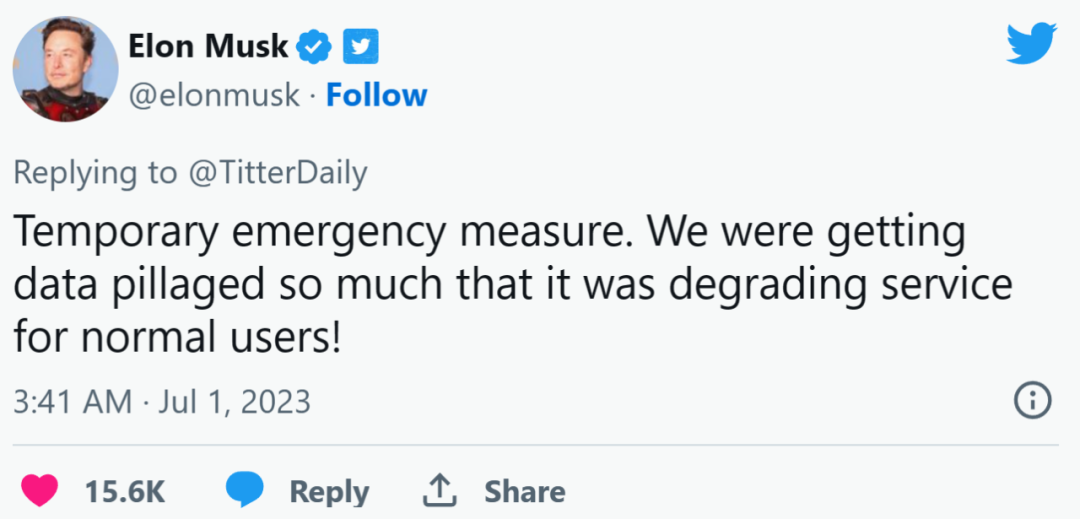Click the 'for normal users!' tweet line

(x=178, y=338)
